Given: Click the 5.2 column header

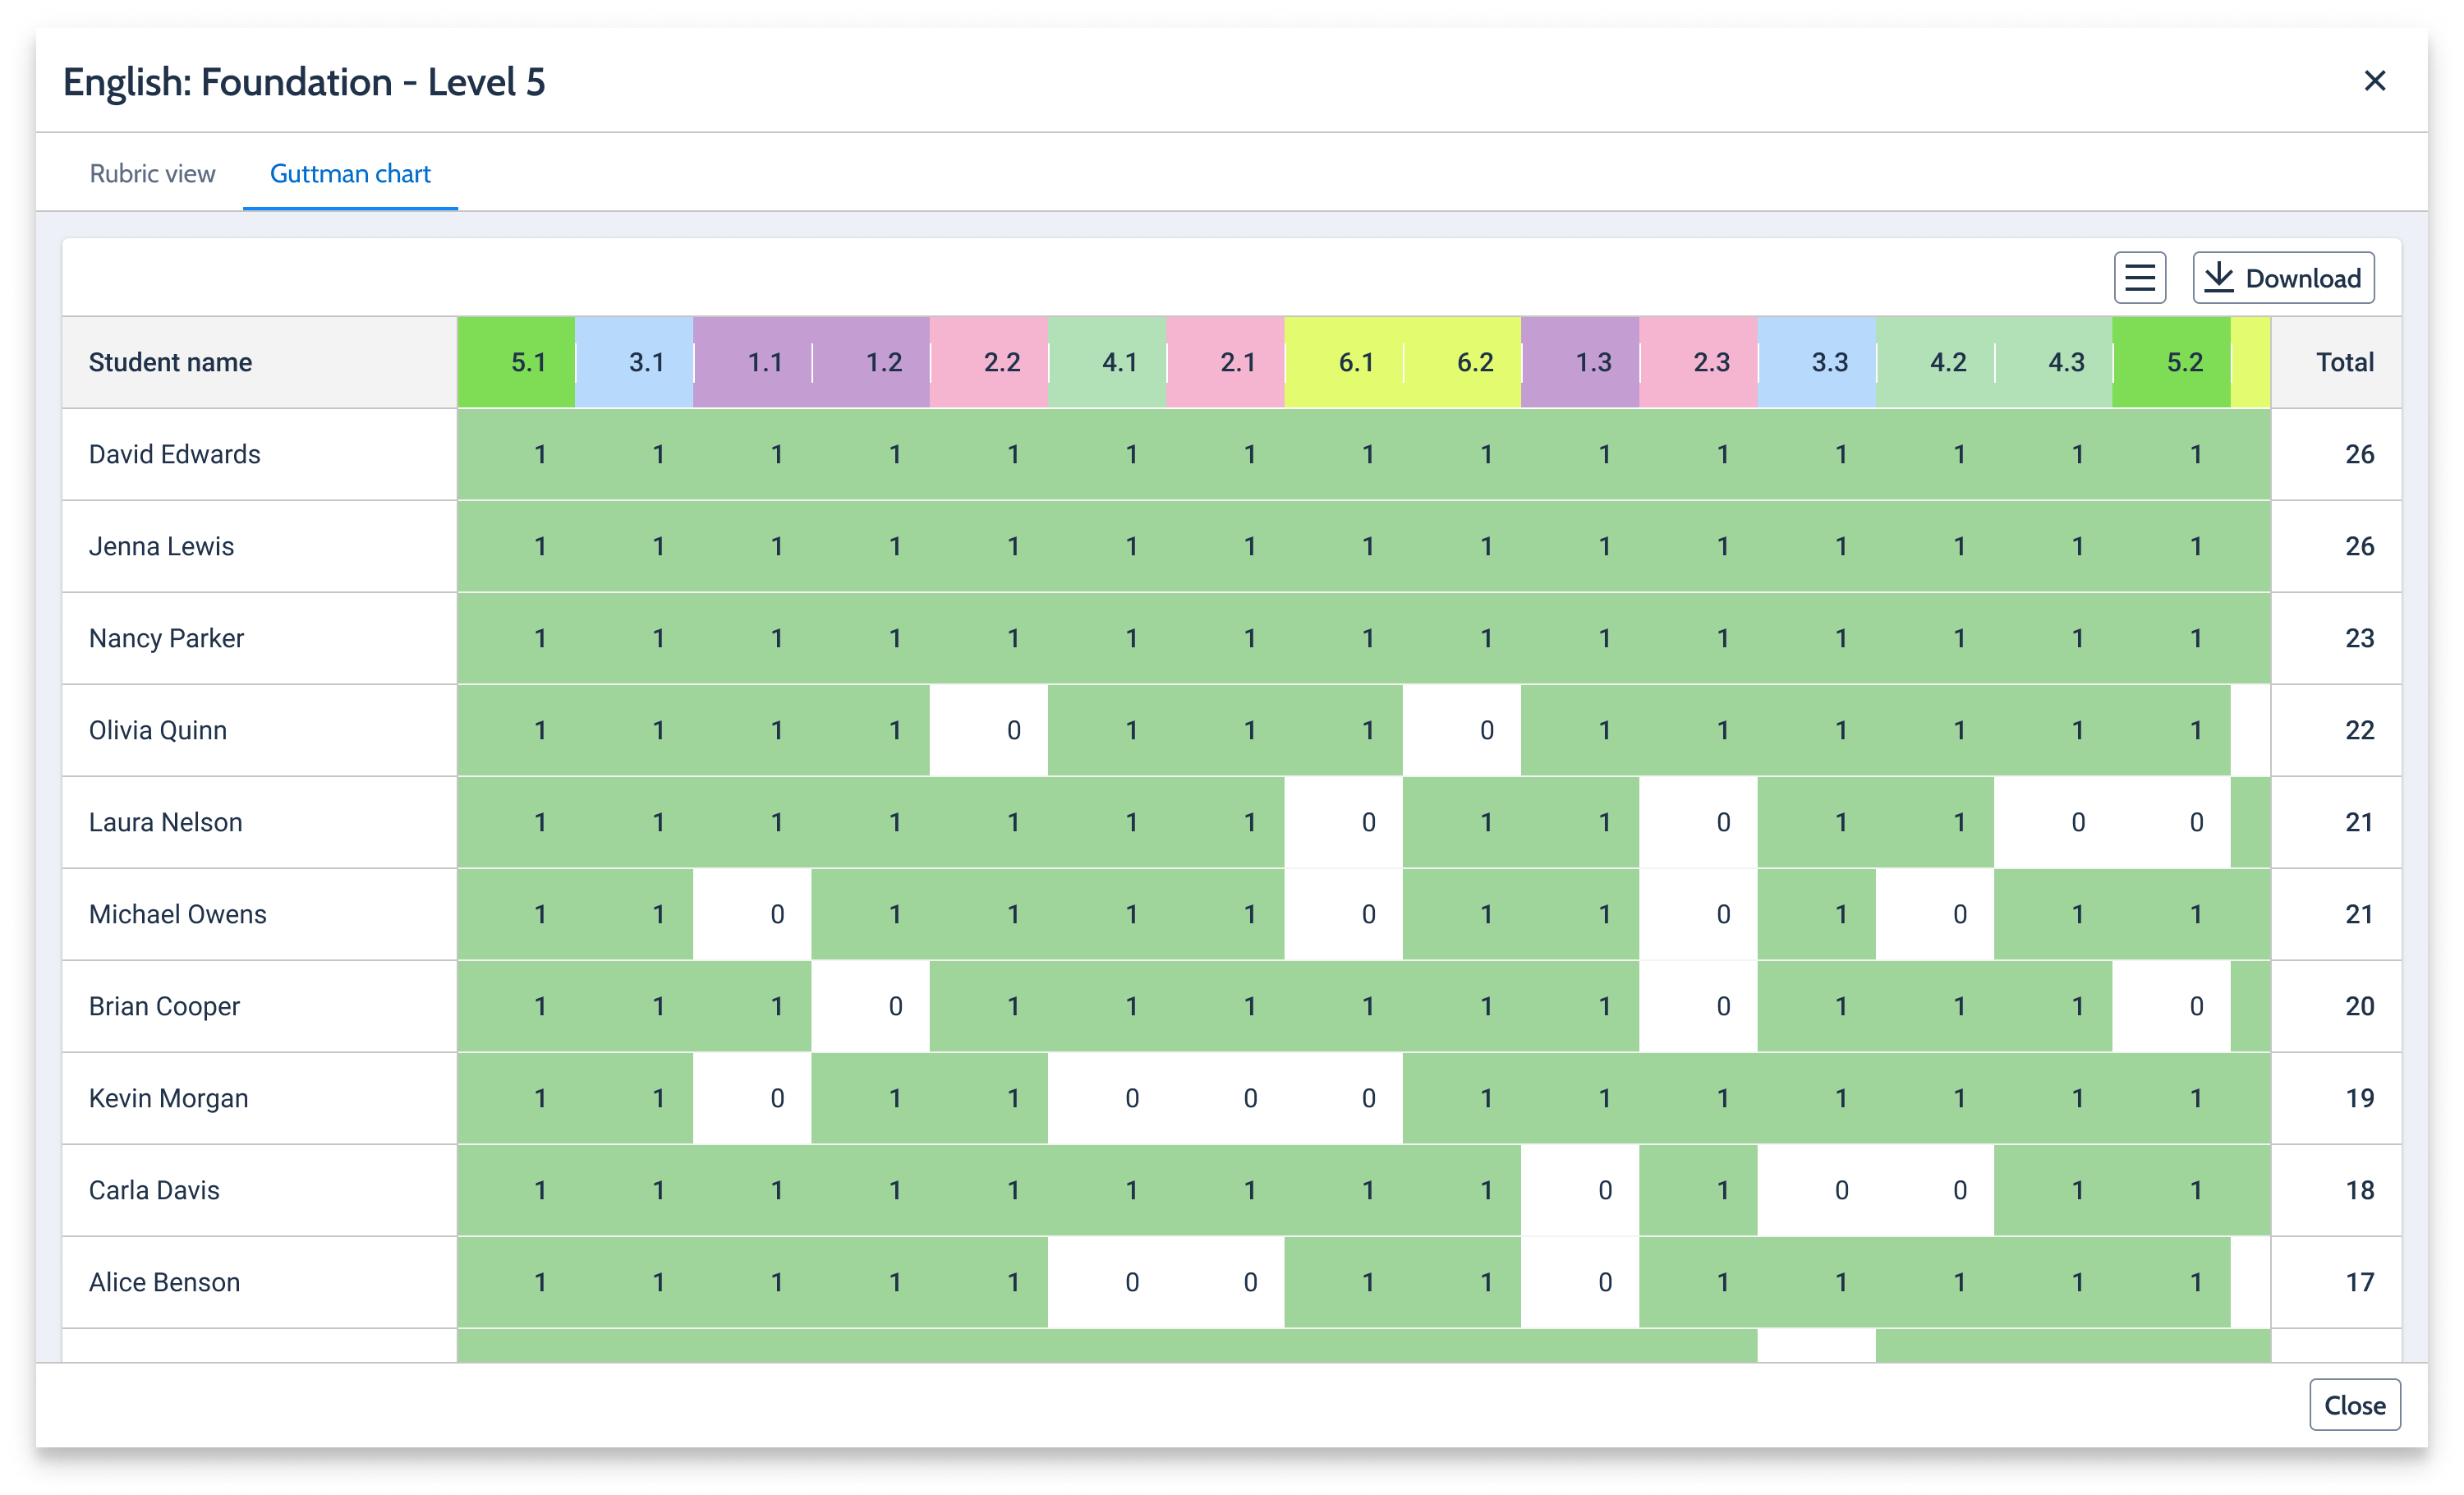Looking at the screenshot, I should 2171,362.
